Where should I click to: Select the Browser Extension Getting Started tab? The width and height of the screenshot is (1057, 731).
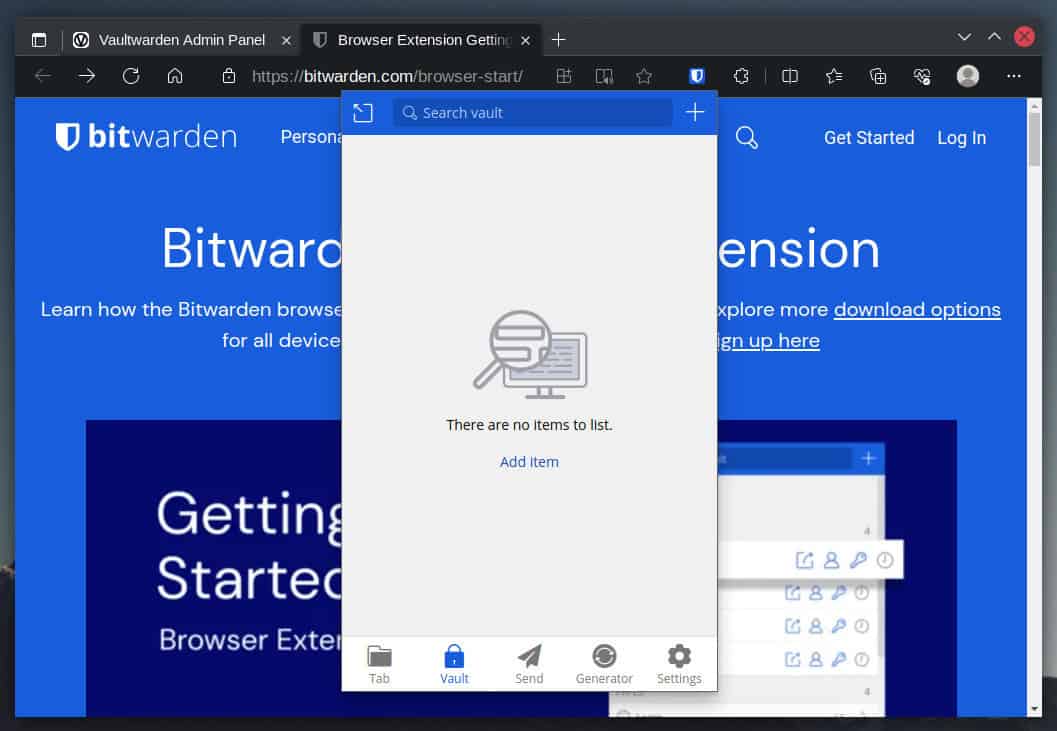420,40
